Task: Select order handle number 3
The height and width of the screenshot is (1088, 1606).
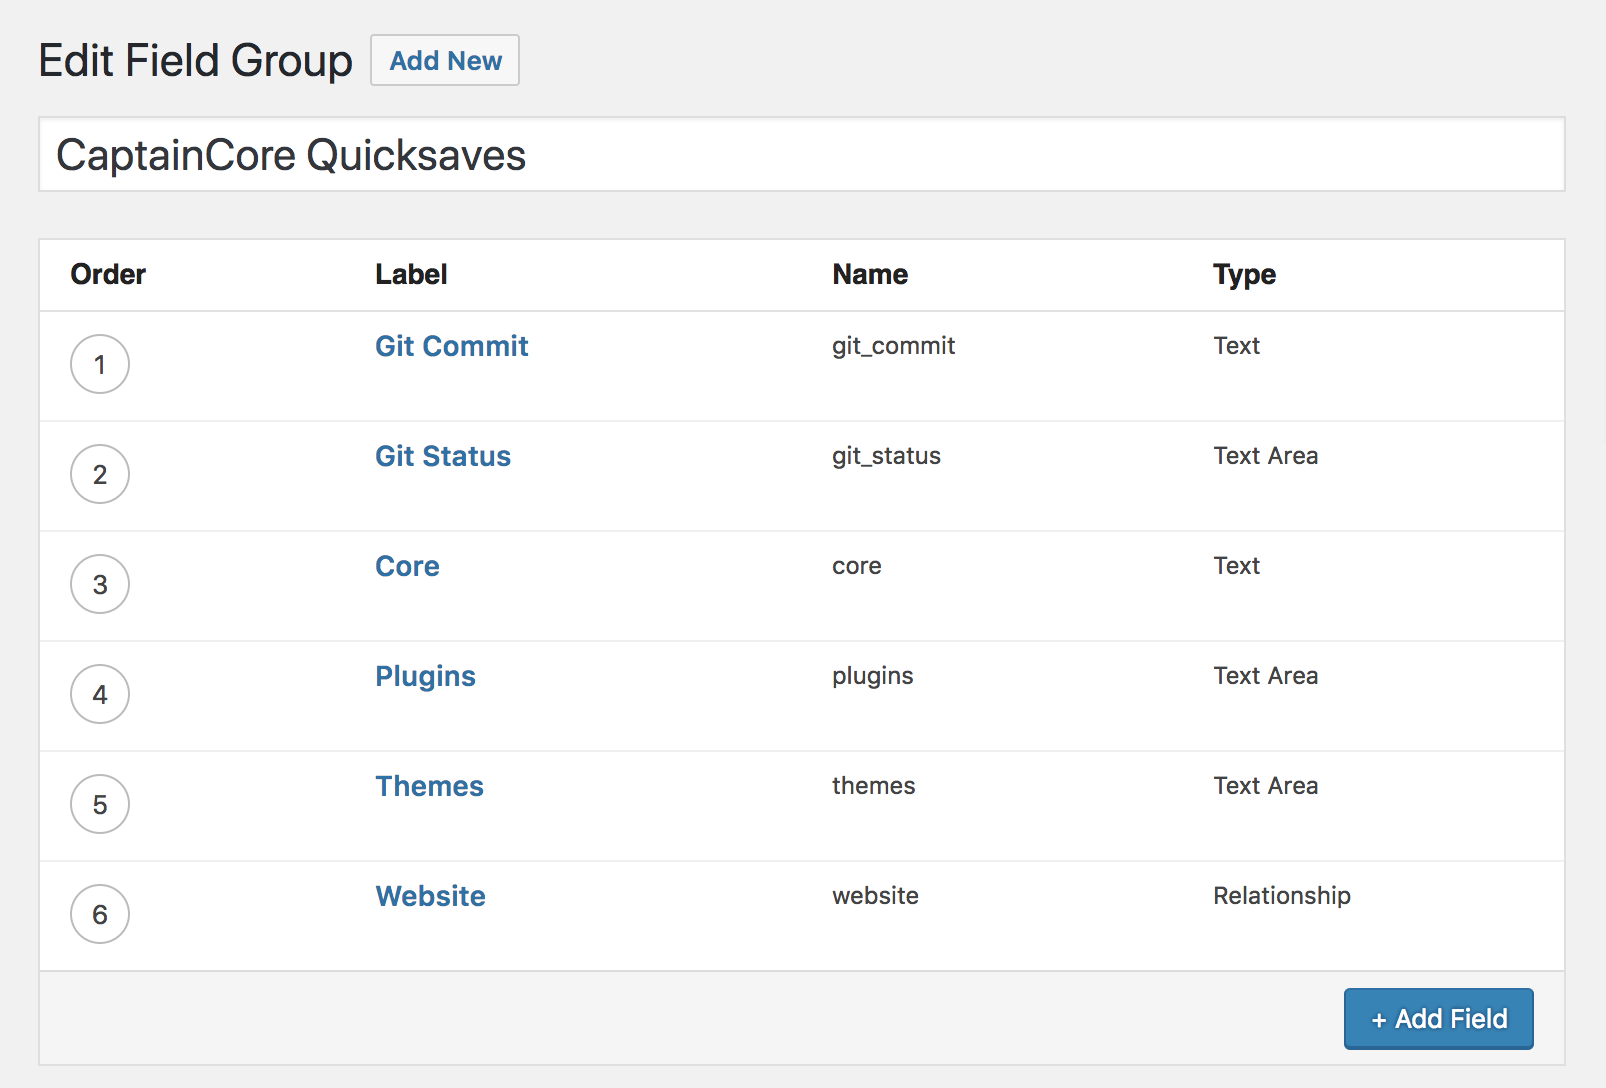Action: pos(100,584)
